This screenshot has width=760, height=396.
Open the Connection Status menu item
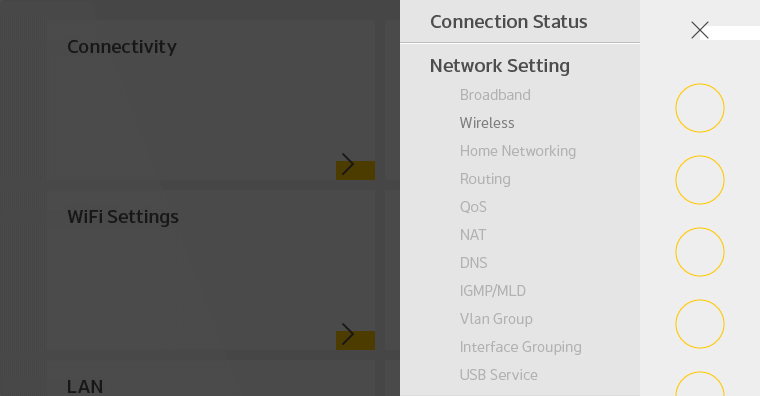click(508, 22)
